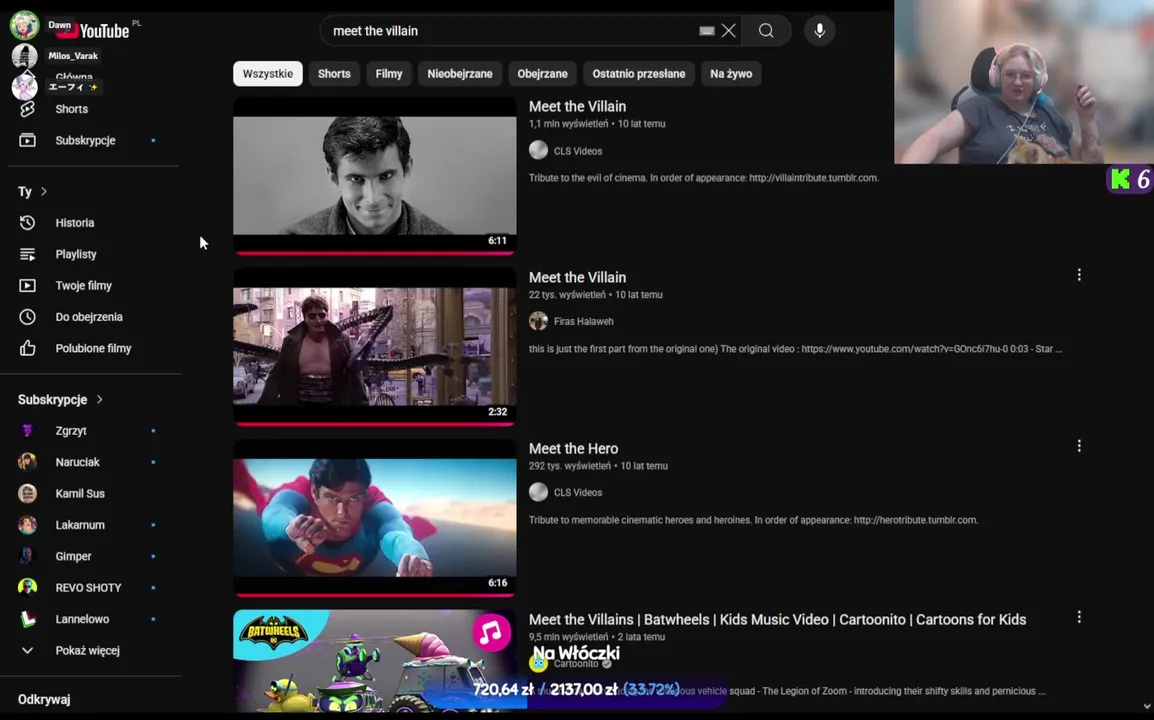This screenshot has width=1154, height=720.
Task: Open Zgrzyt channel subscription
Action: (x=71, y=431)
